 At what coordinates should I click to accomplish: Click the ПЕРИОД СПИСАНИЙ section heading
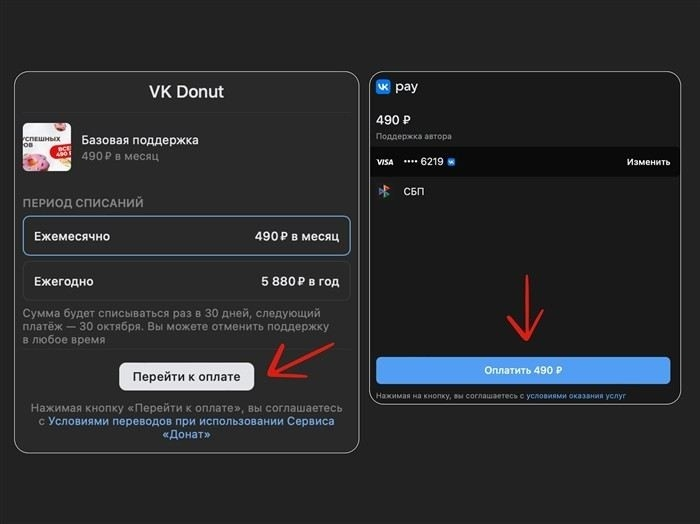point(83,203)
